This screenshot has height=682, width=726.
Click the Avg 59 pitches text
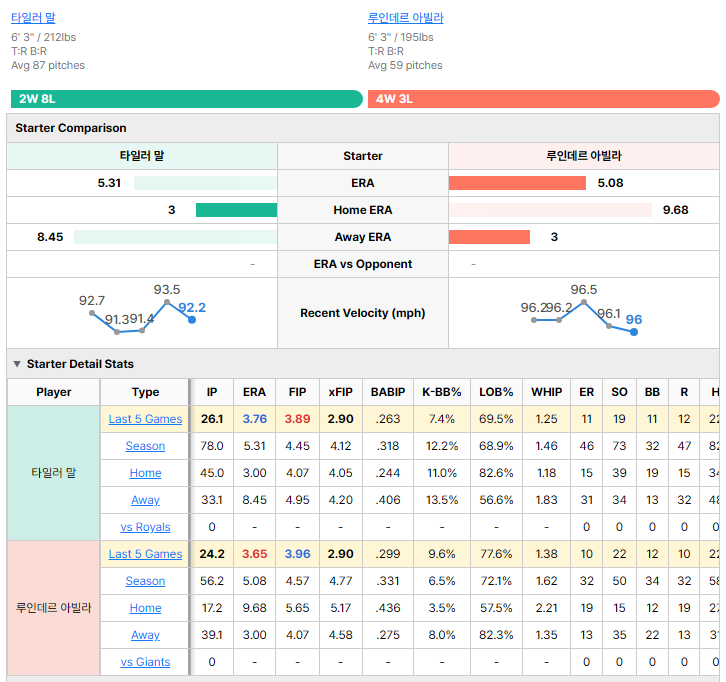tap(405, 65)
